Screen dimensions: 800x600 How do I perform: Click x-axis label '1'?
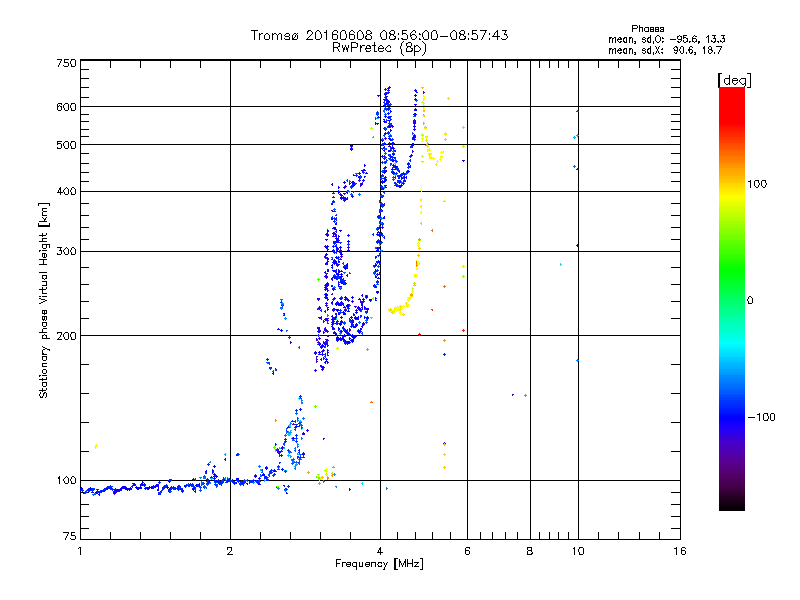[80, 551]
